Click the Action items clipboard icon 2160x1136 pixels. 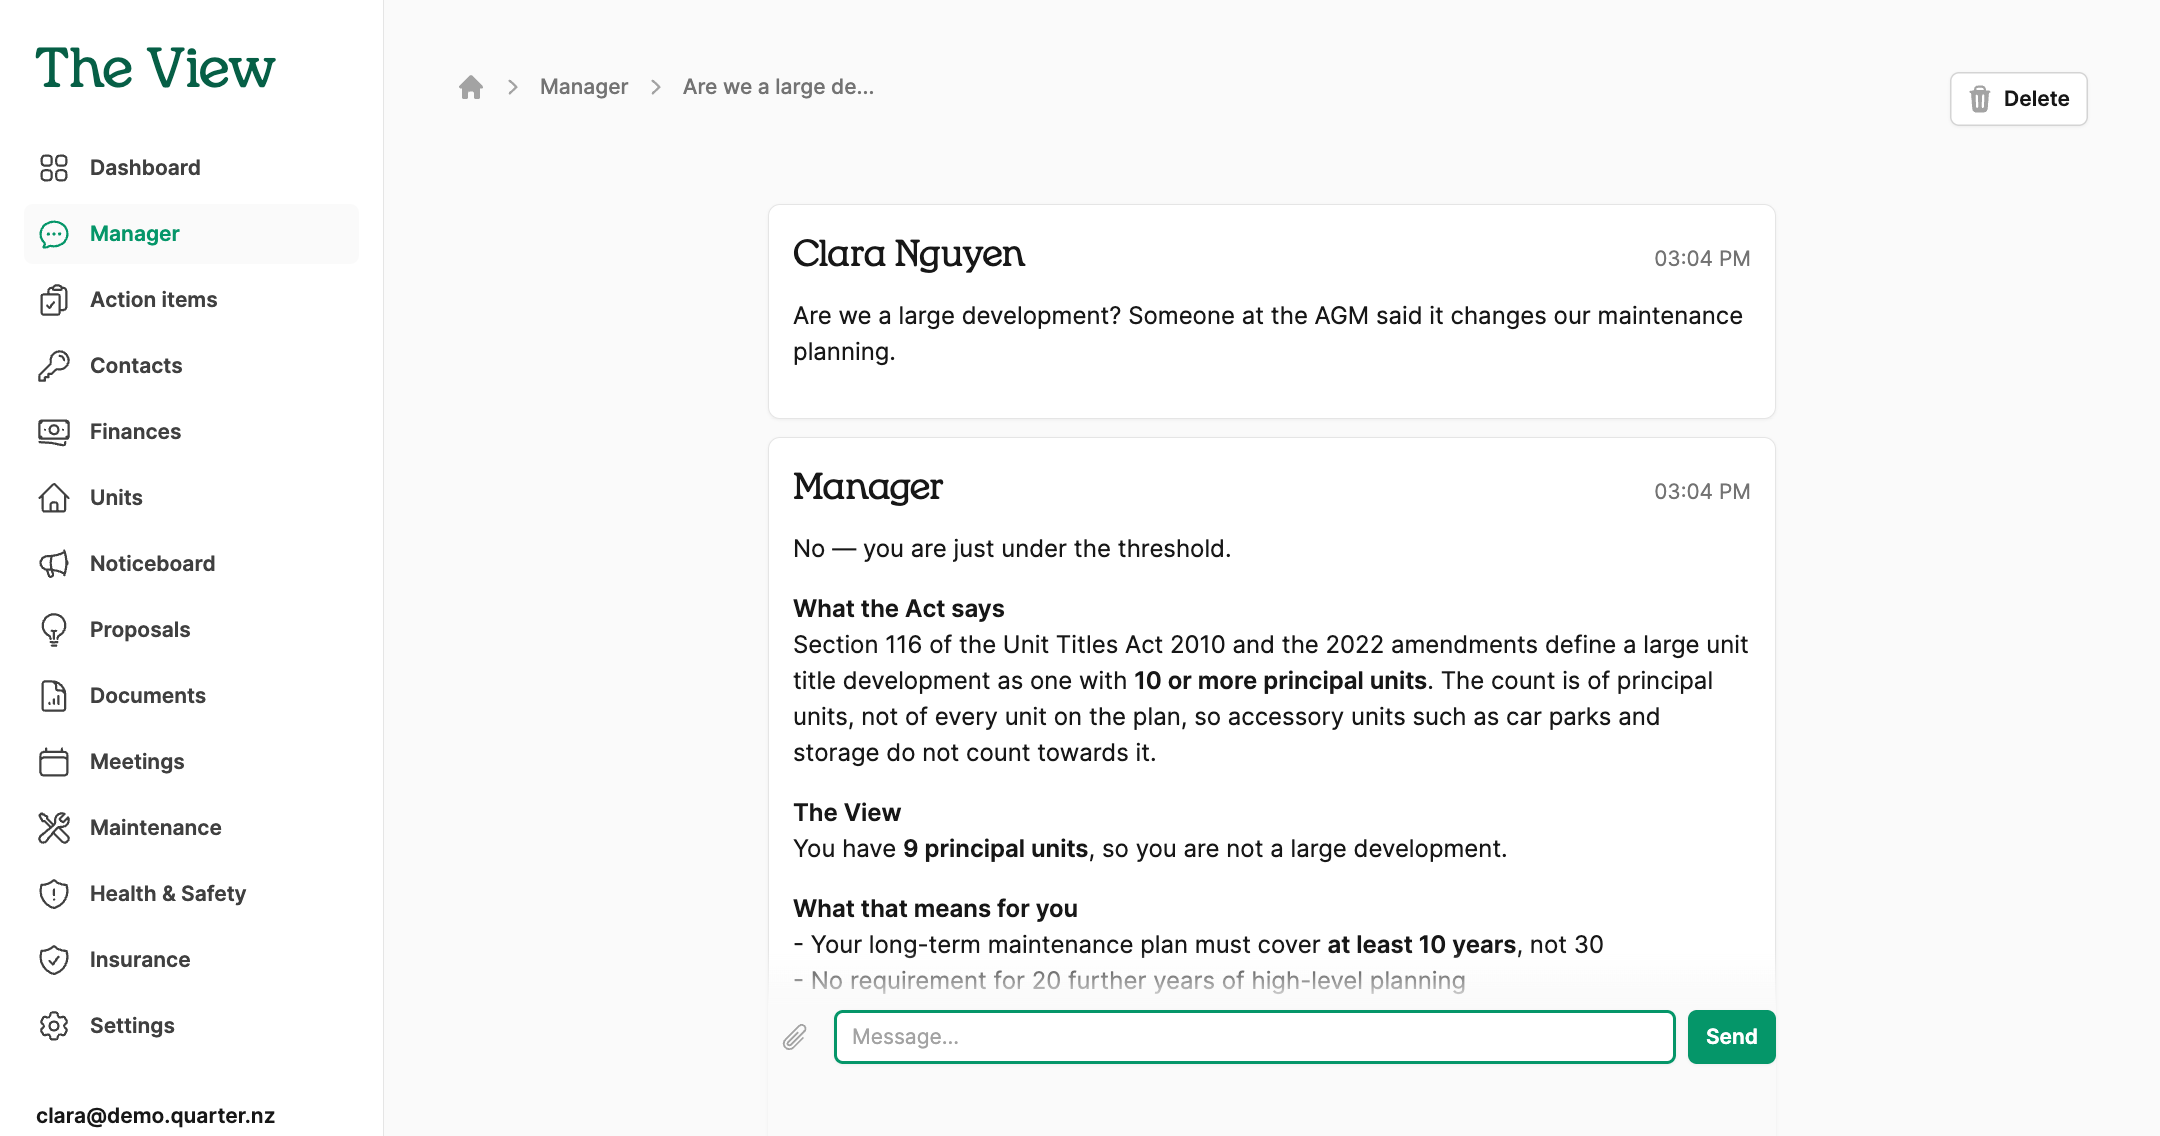[x=54, y=300]
